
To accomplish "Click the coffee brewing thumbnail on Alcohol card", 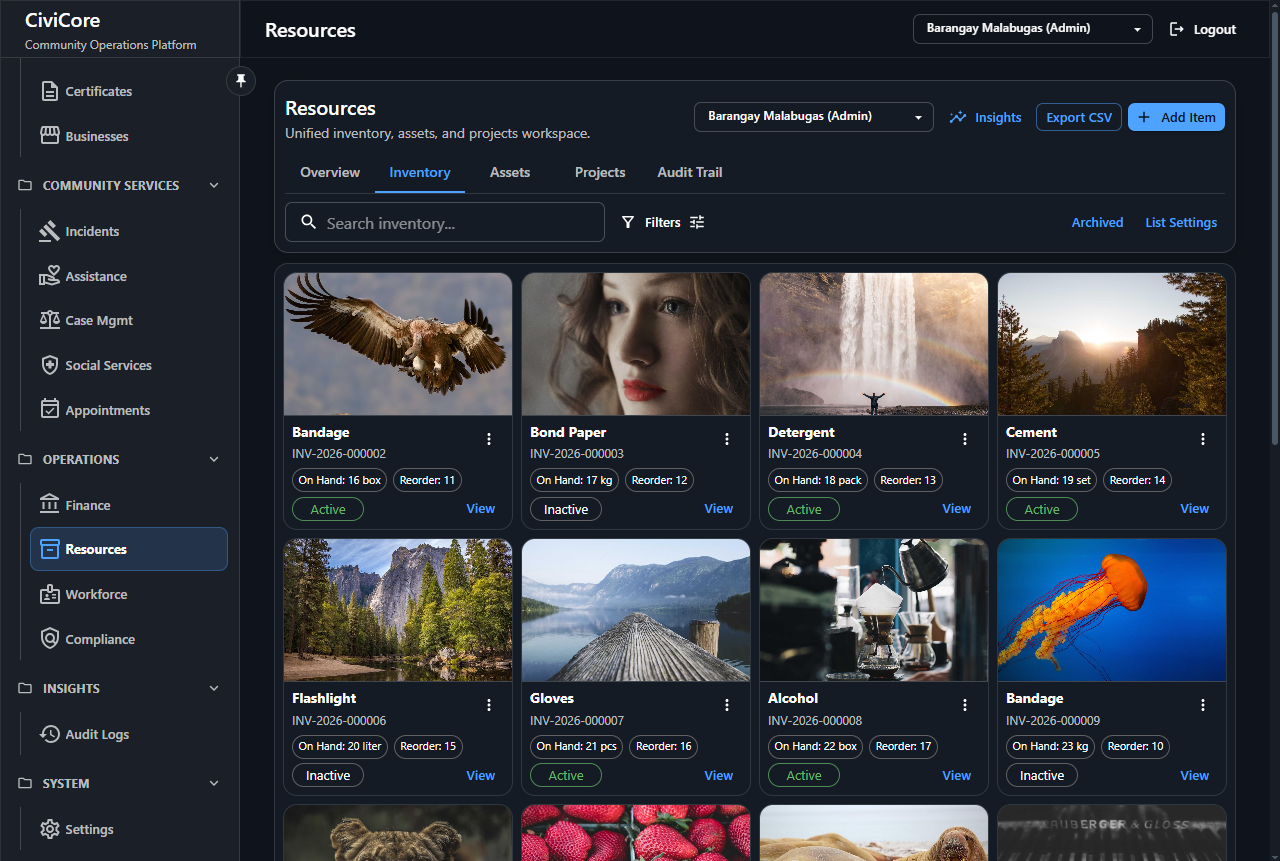I will (874, 610).
